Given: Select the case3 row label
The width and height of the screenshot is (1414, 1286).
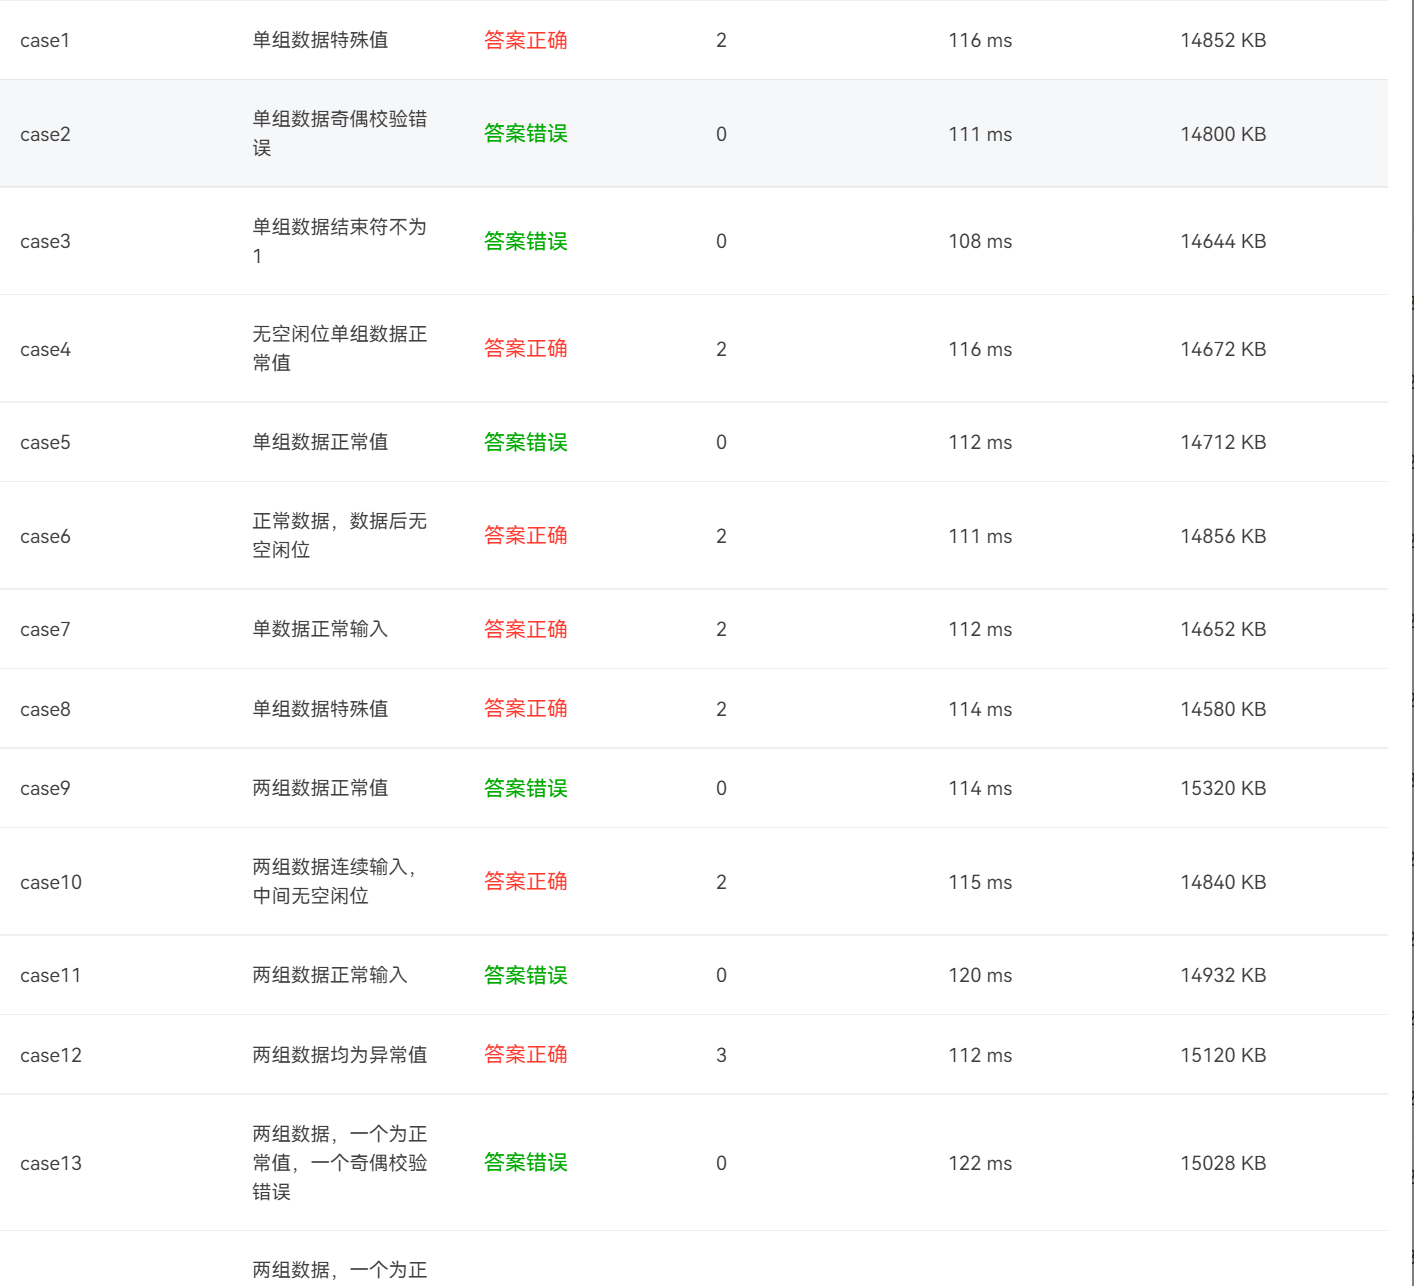Looking at the screenshot, I should 45,242.
